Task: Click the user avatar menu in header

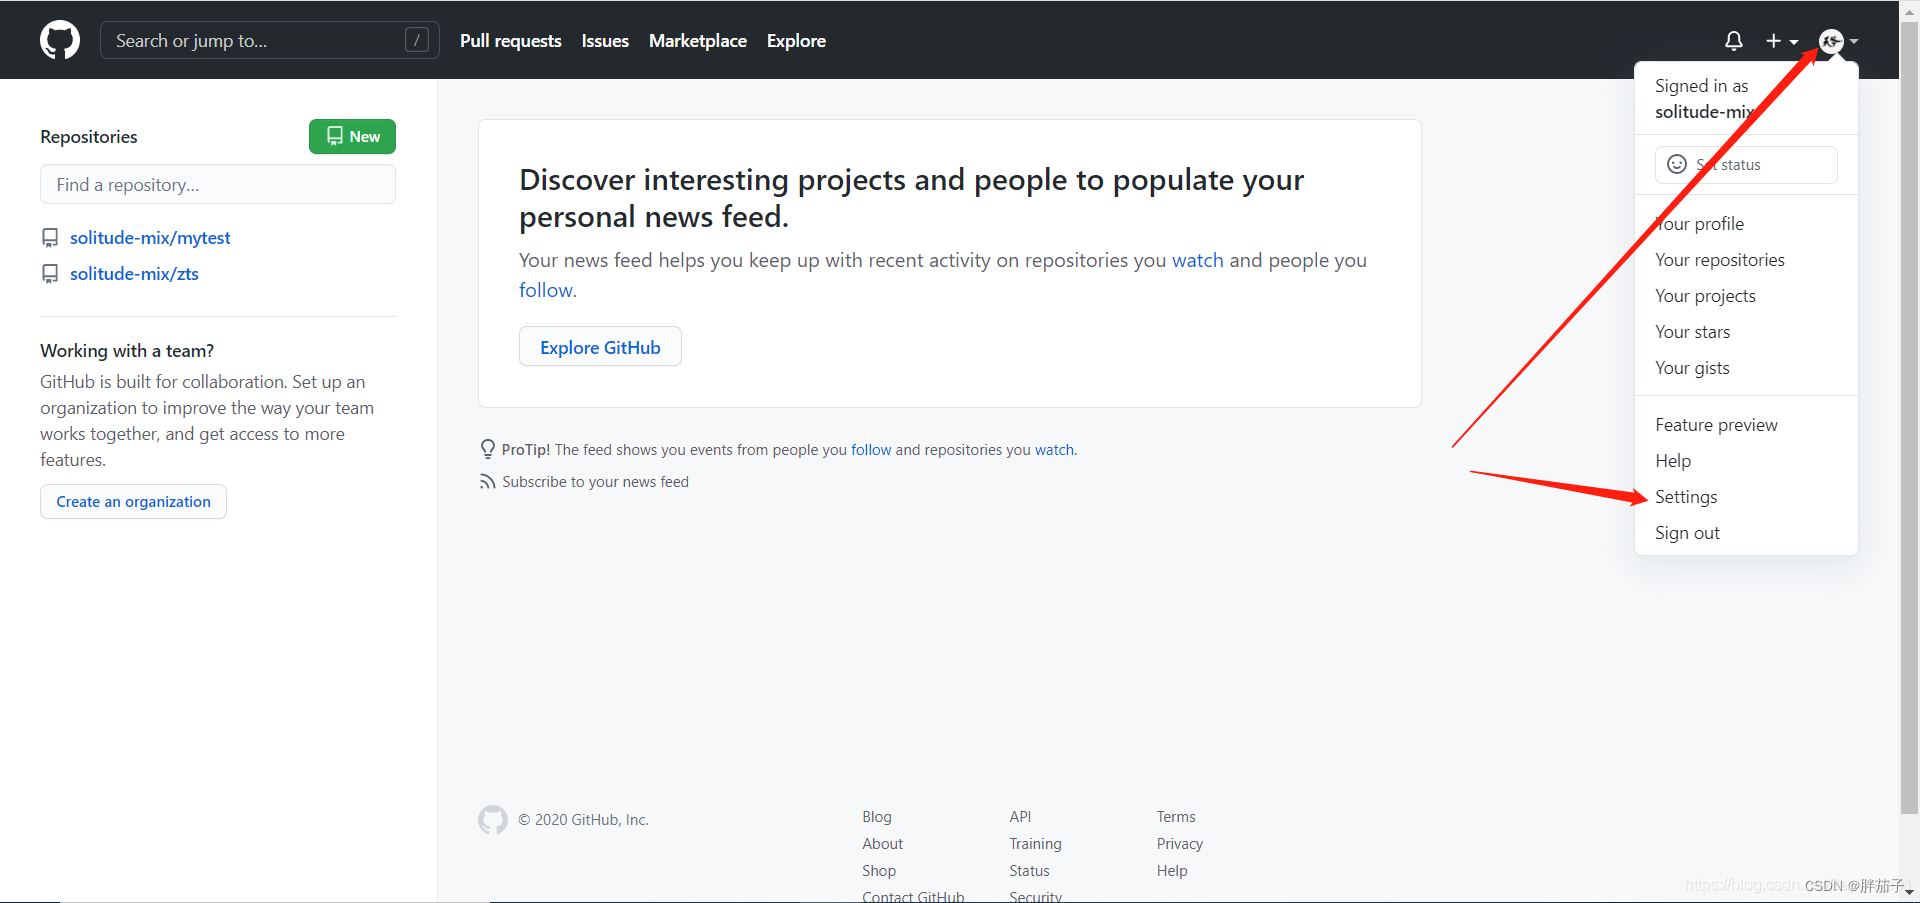Action: coord(1838,41)
